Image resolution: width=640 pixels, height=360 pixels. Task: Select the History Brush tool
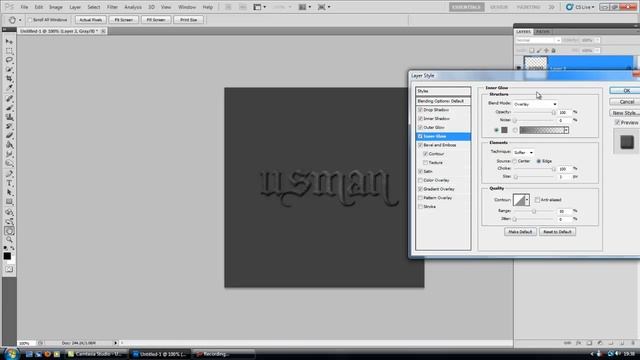point(9,126)
